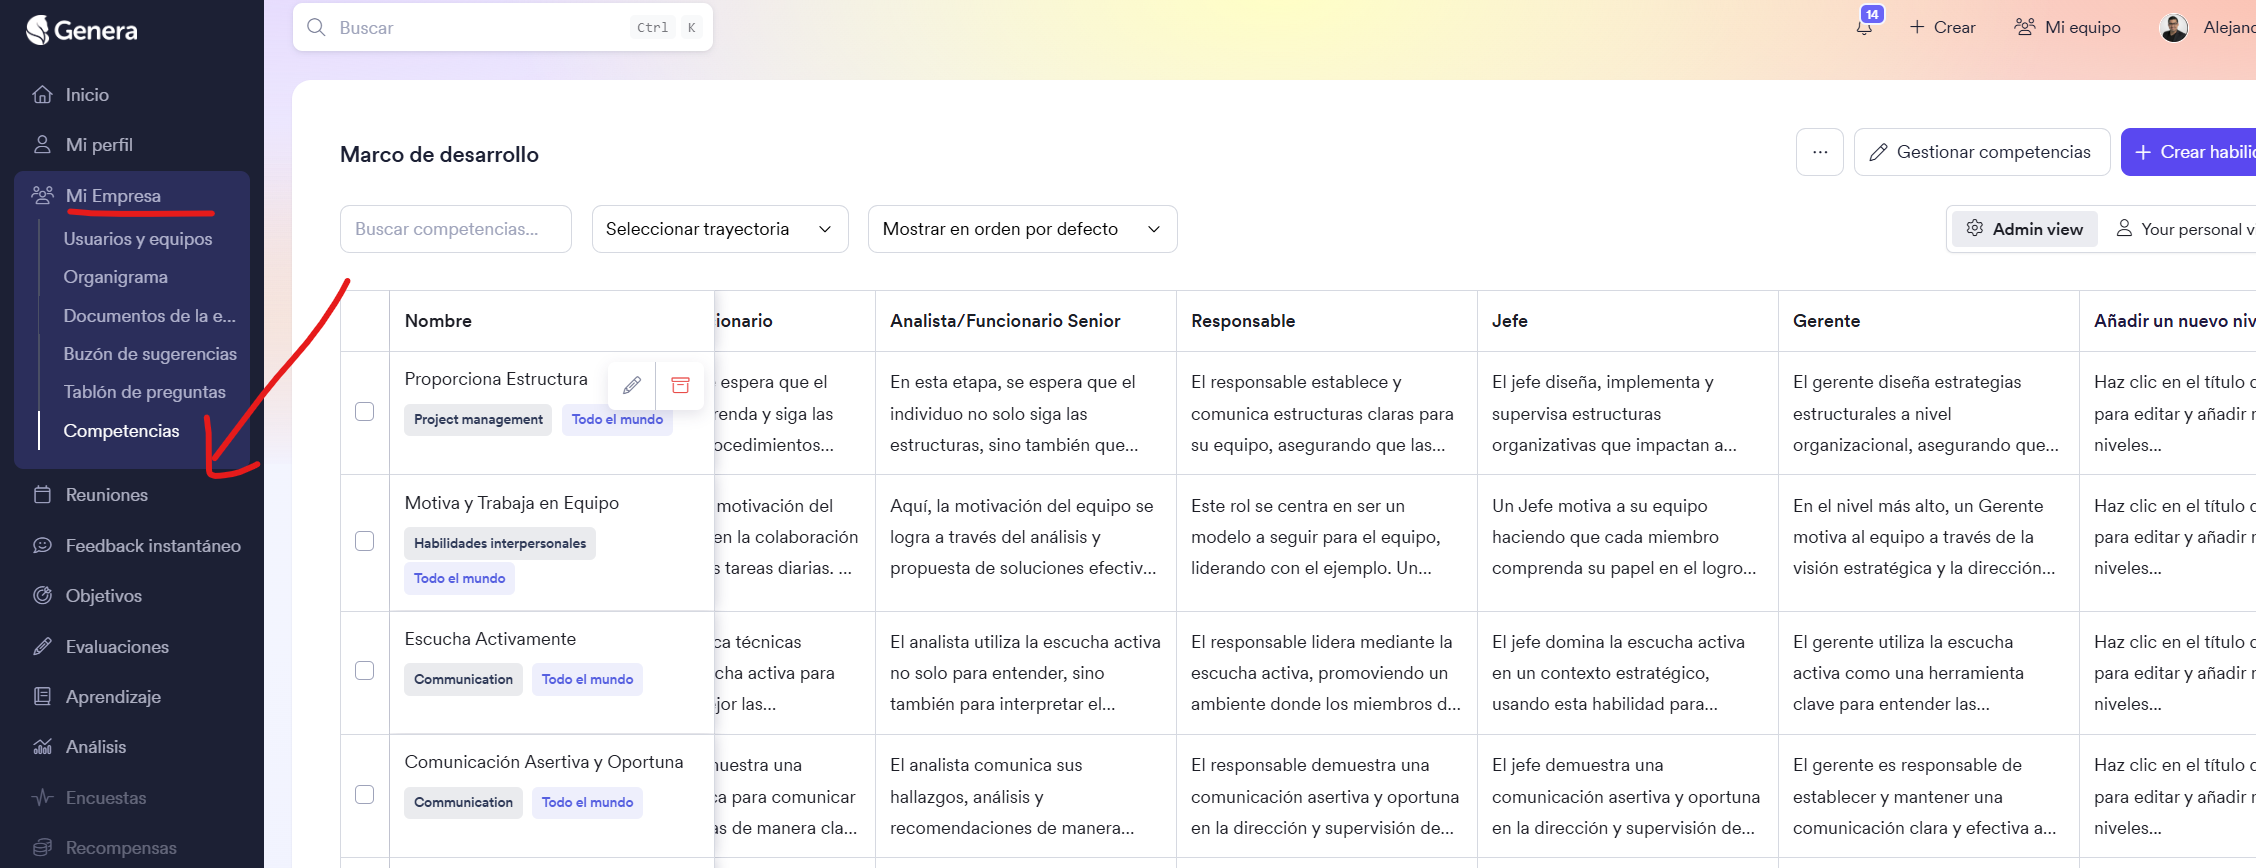Click the Project management tag
This screenshot has height=868, width=2256.
478,419
